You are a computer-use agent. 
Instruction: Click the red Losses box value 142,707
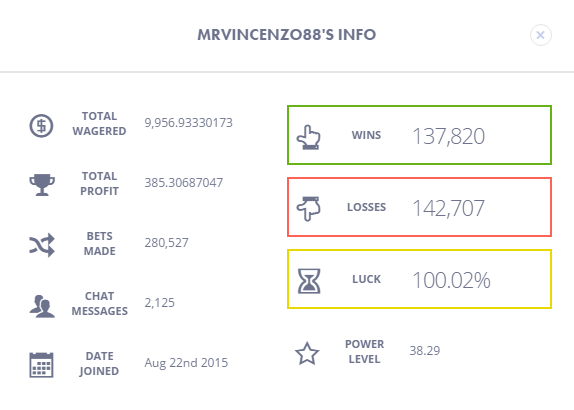(x=448, y=208)
